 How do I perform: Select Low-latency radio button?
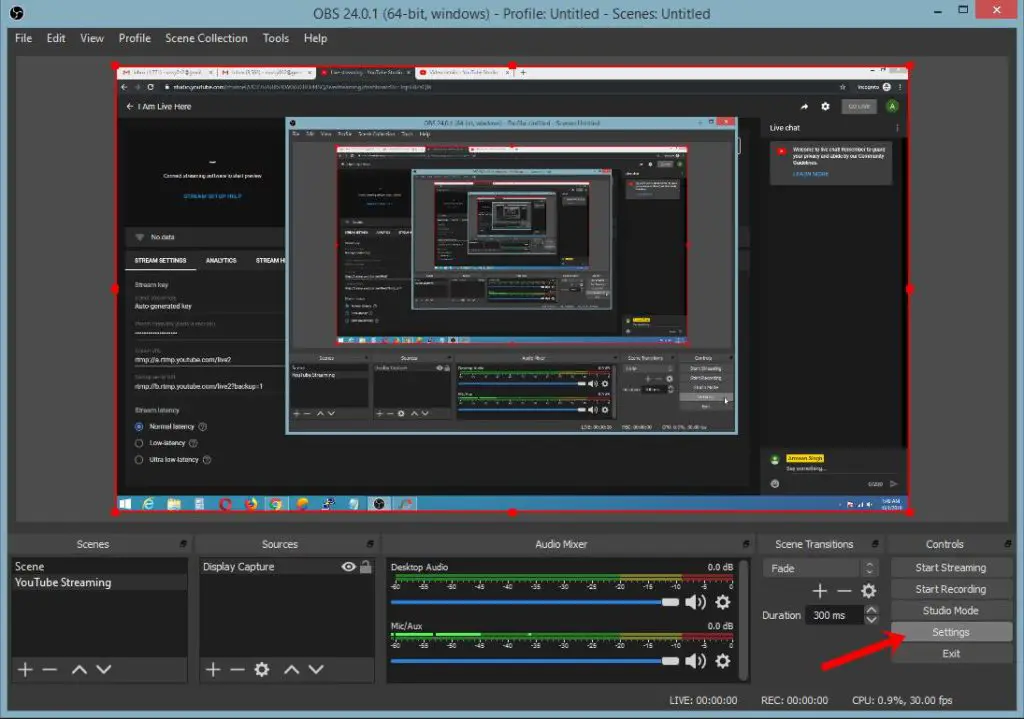coord(139,443)
